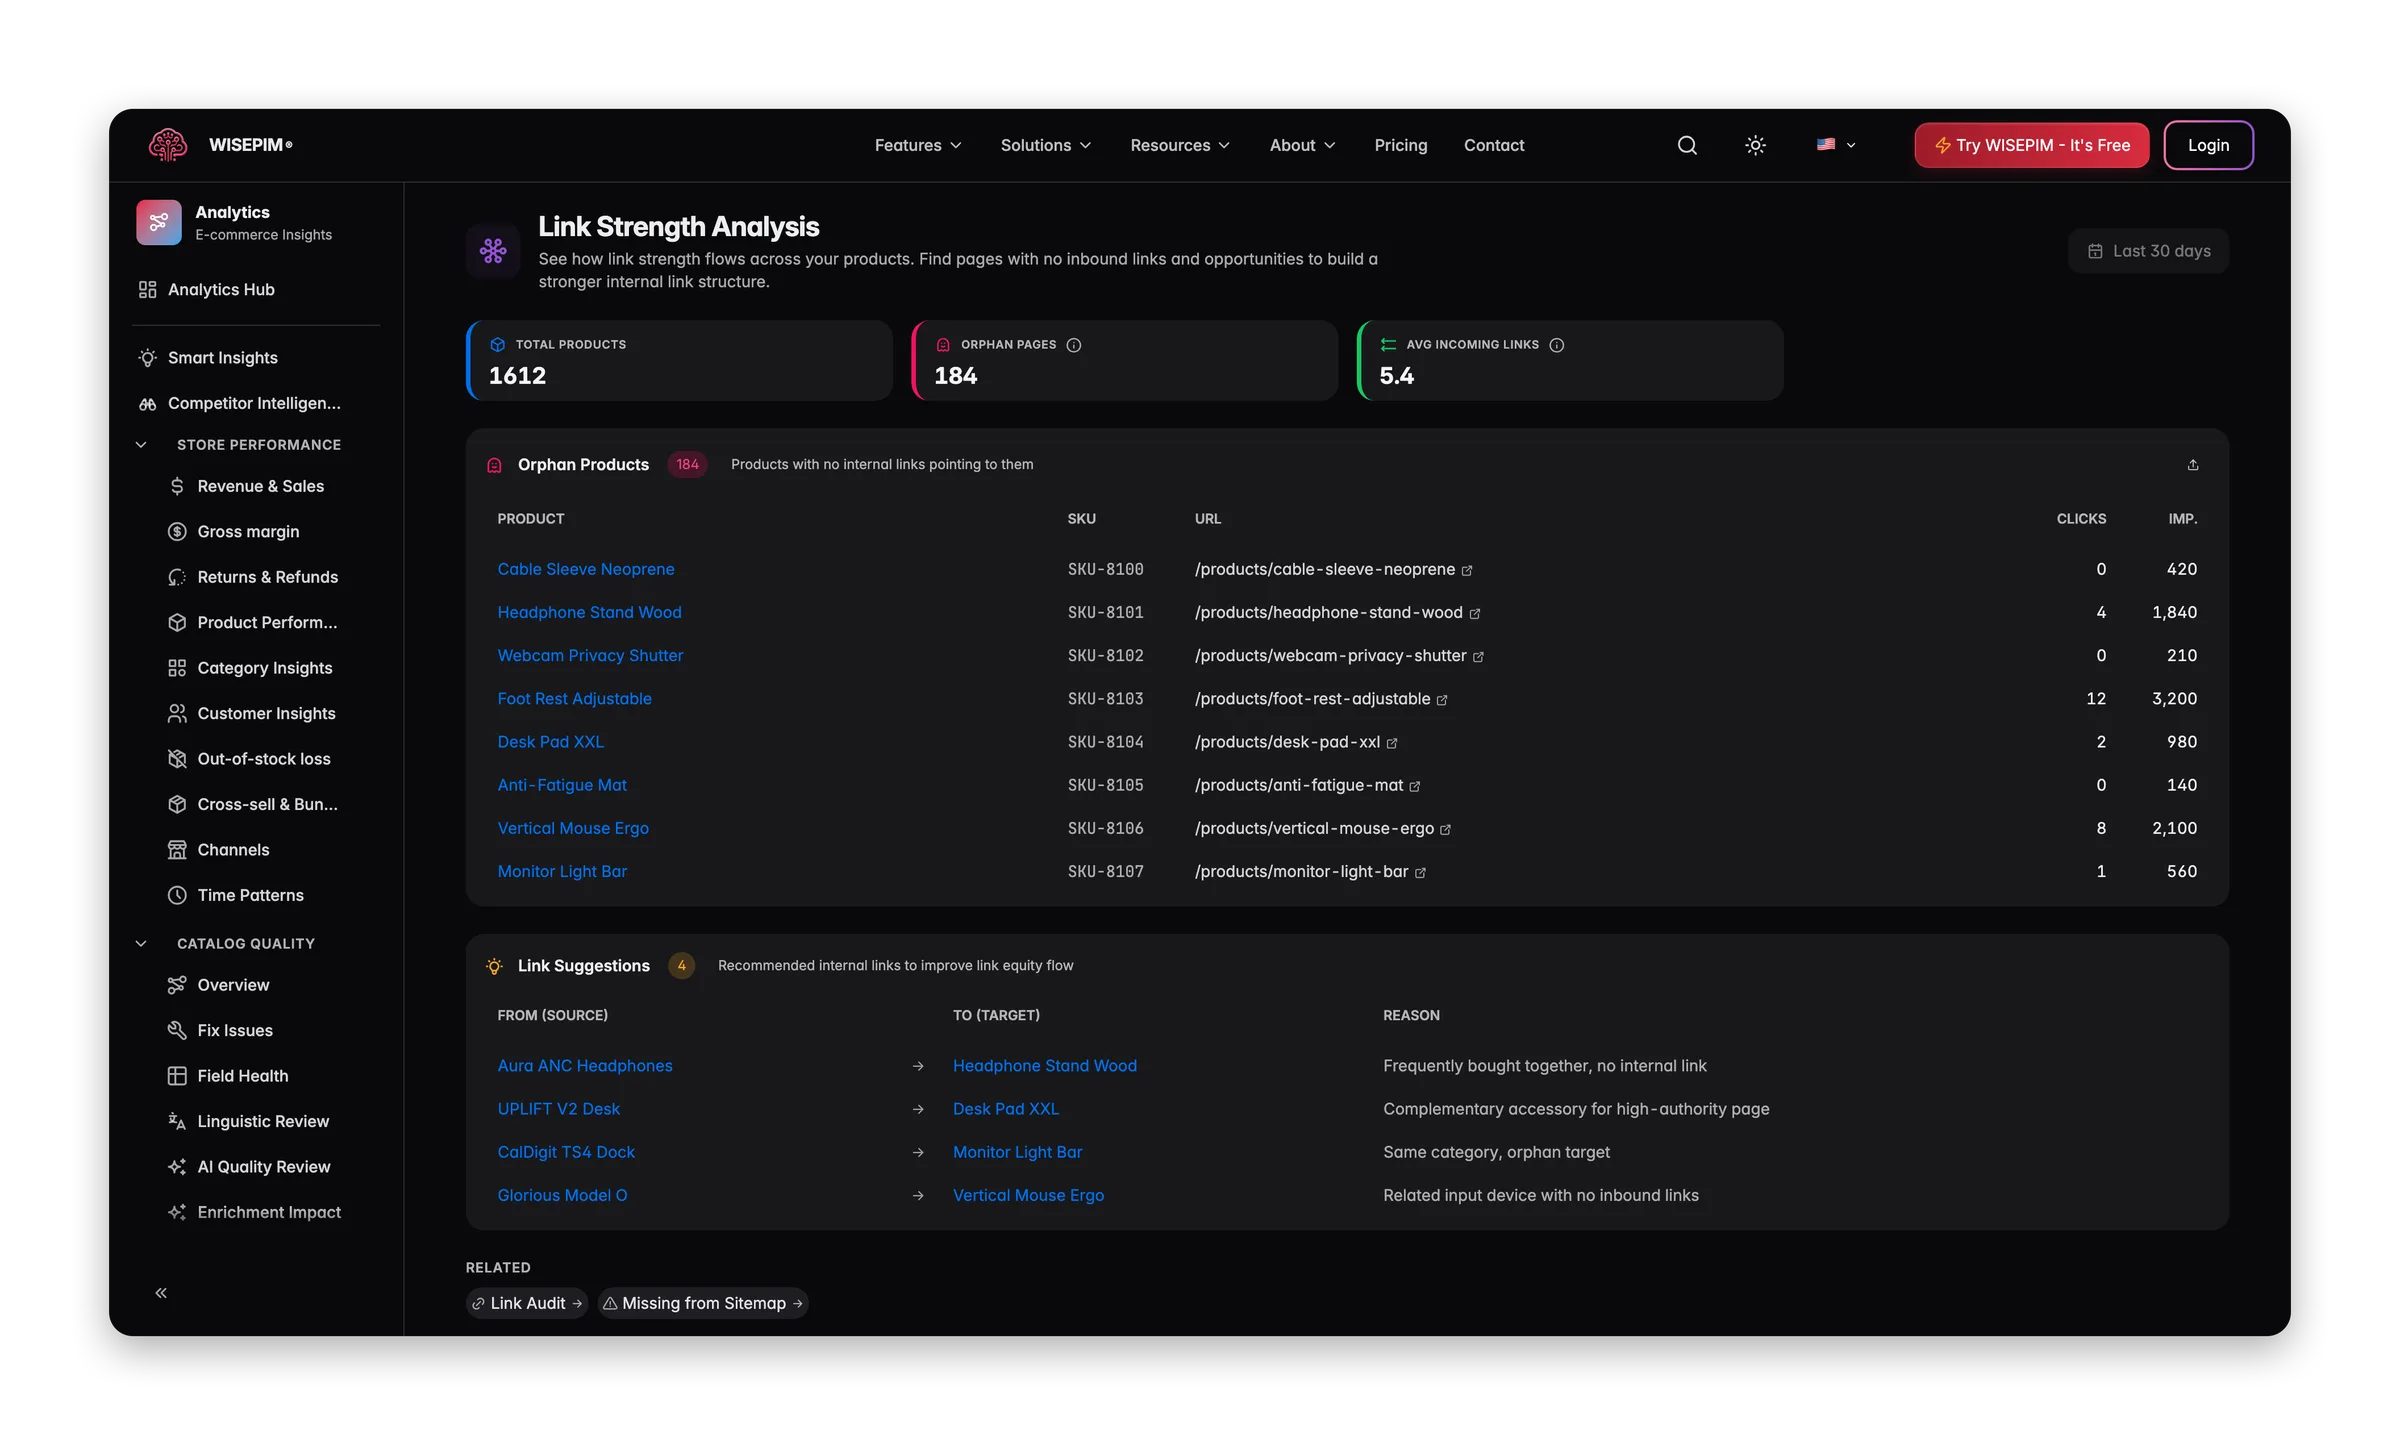Open the language flag dropdown

1836,145
